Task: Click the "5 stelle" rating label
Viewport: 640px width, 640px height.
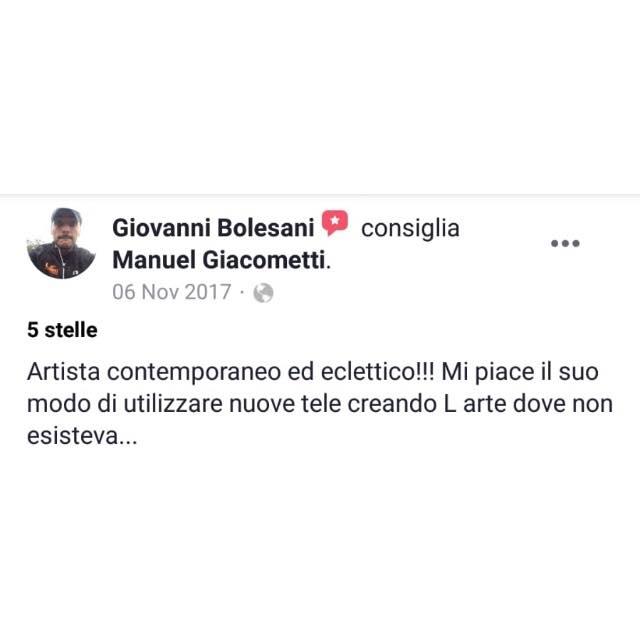Action: click(x=62, y=330)
